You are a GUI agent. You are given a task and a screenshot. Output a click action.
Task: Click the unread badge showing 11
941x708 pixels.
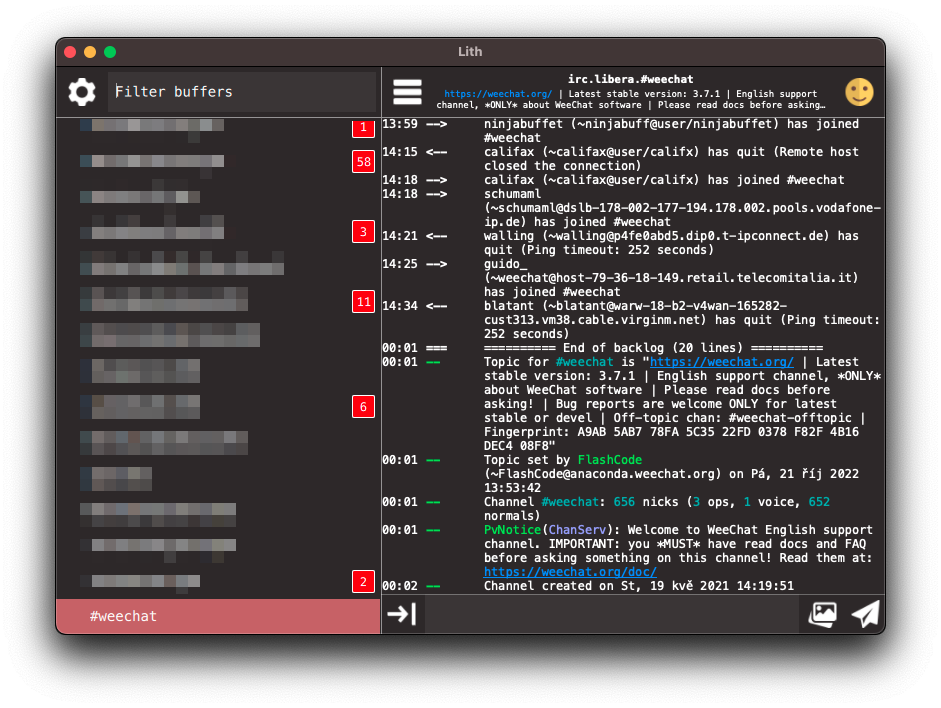click(362, 301)
